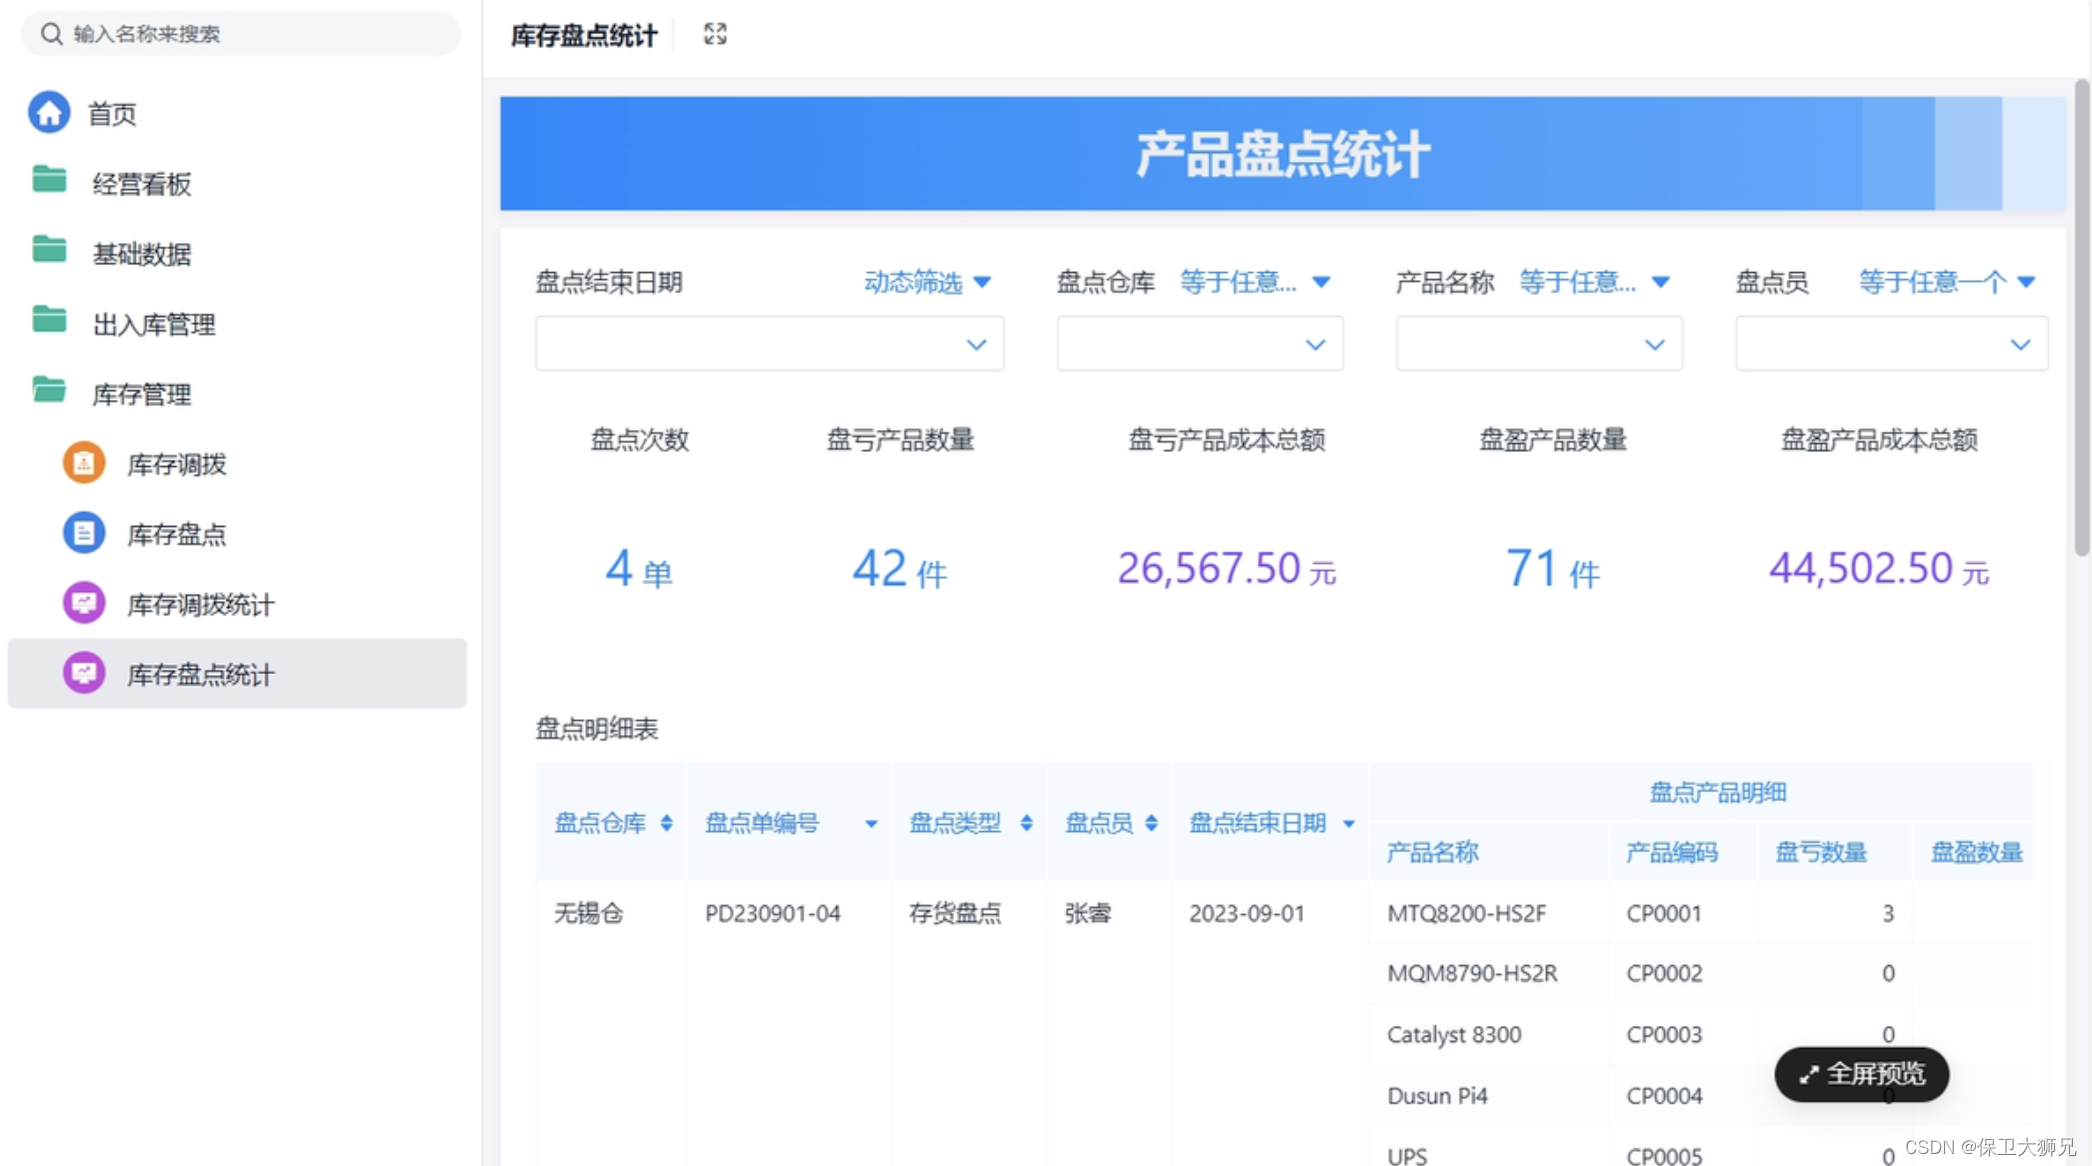Image resolution: width=2092 pixels, height=1166 pixels.
Task: Click the home icon beside 首页
Action: [49, 113]
